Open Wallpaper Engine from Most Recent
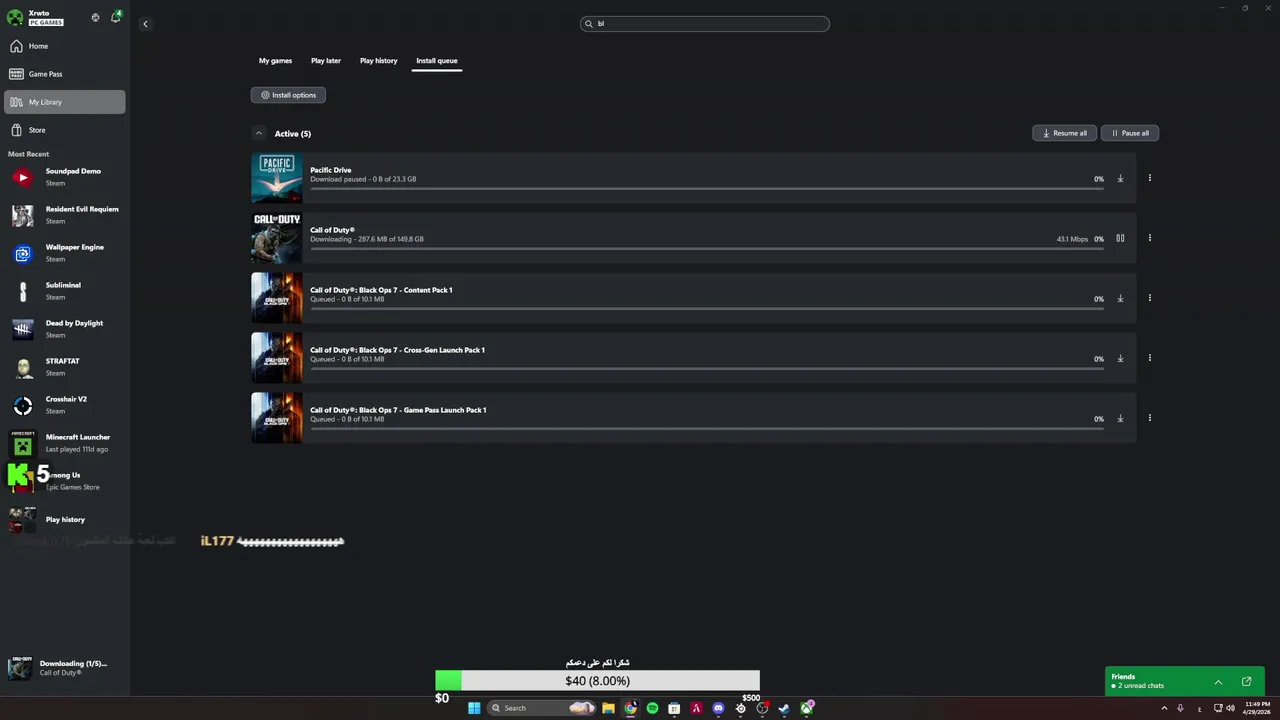This screenshot has width=1280, height=720. click(x=65, y=253)
